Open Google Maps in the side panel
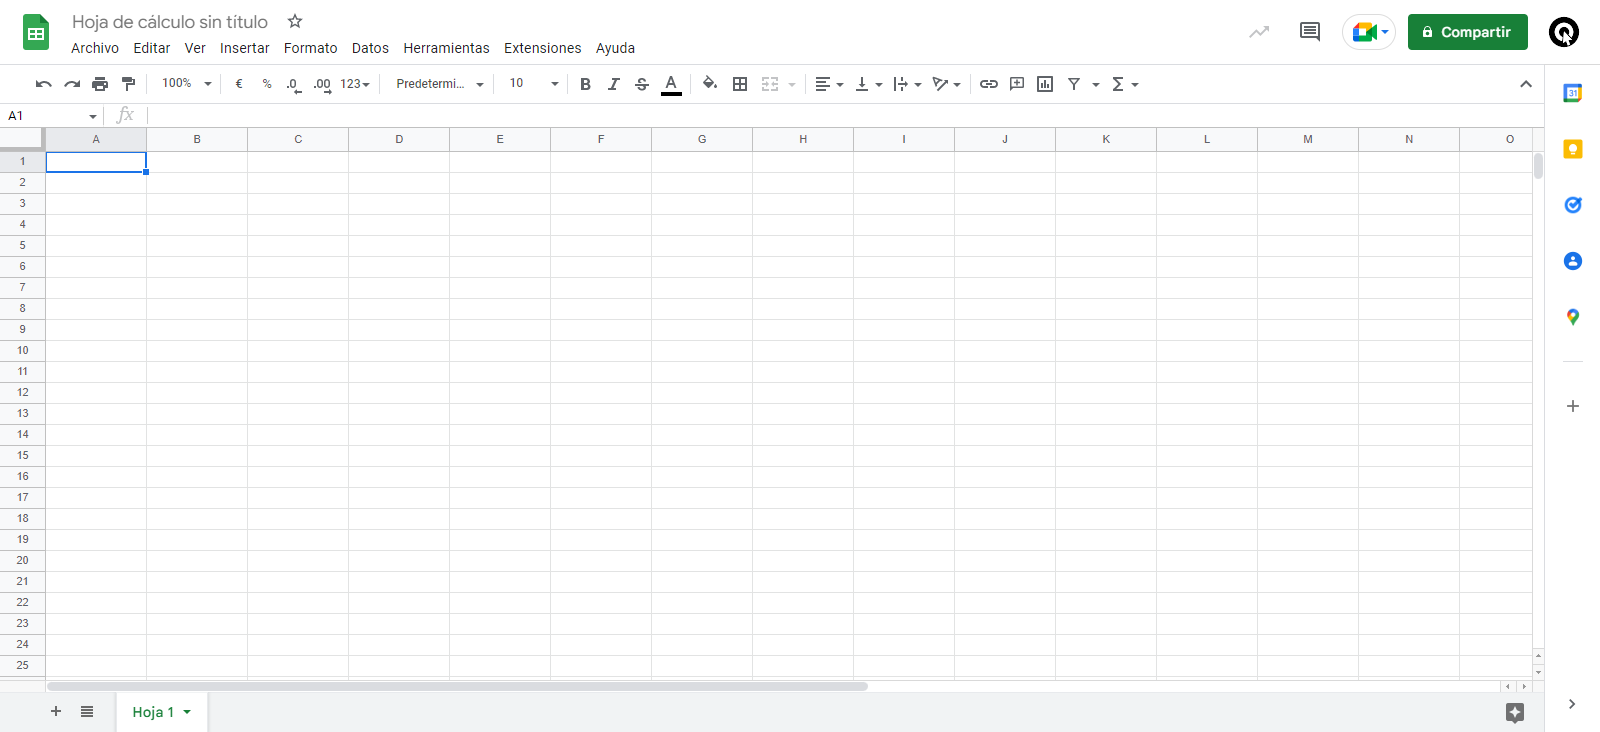Viewport: 1600px width, 732px height. (x=1572, y=317)
